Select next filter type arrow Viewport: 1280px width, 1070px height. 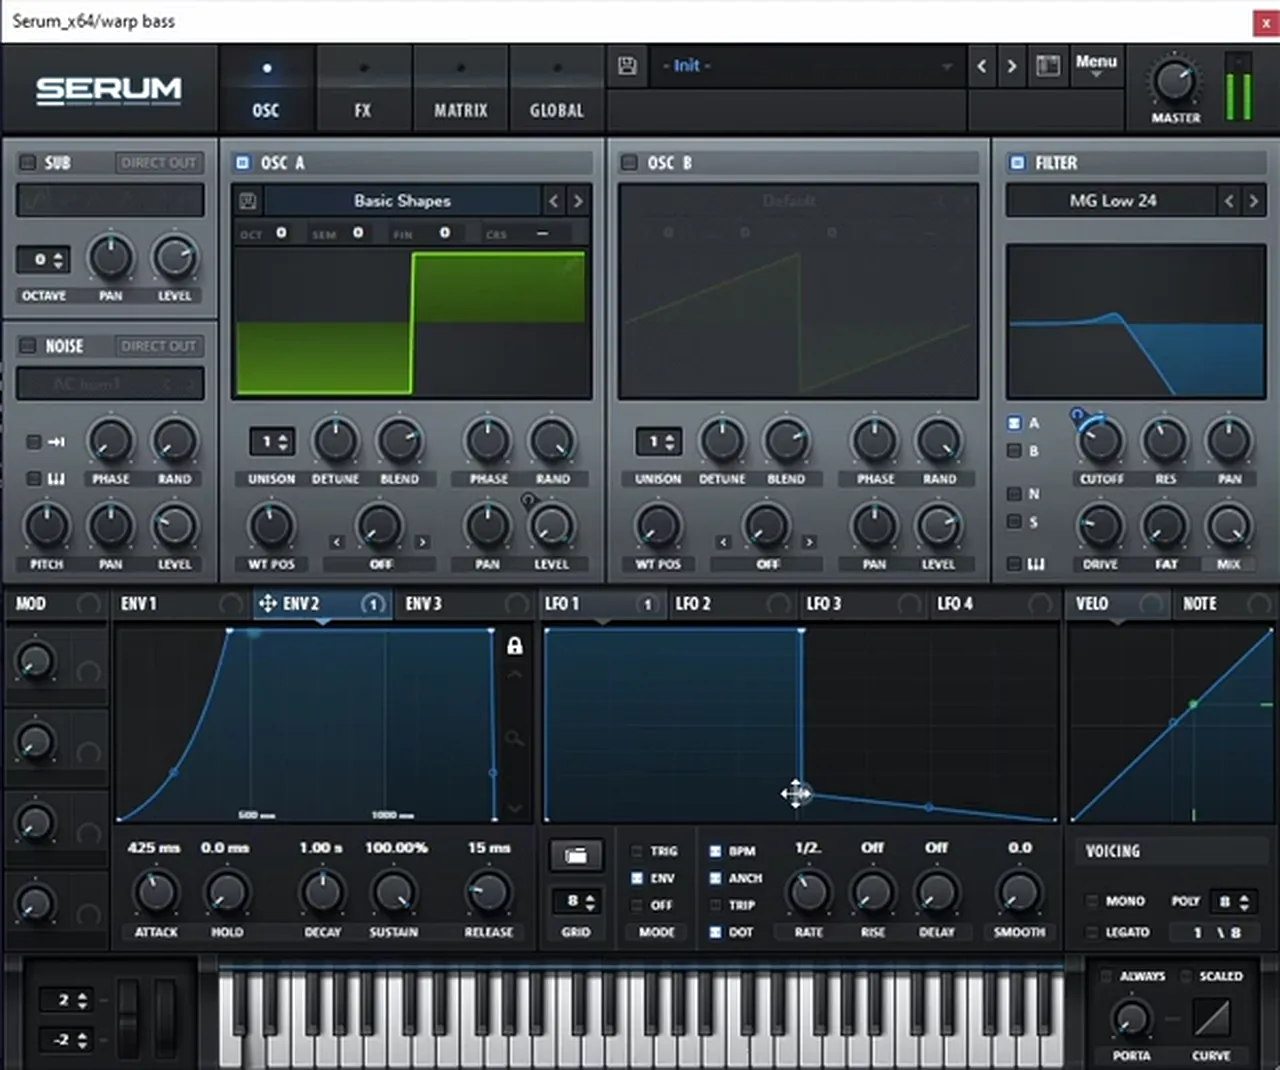1254,201
